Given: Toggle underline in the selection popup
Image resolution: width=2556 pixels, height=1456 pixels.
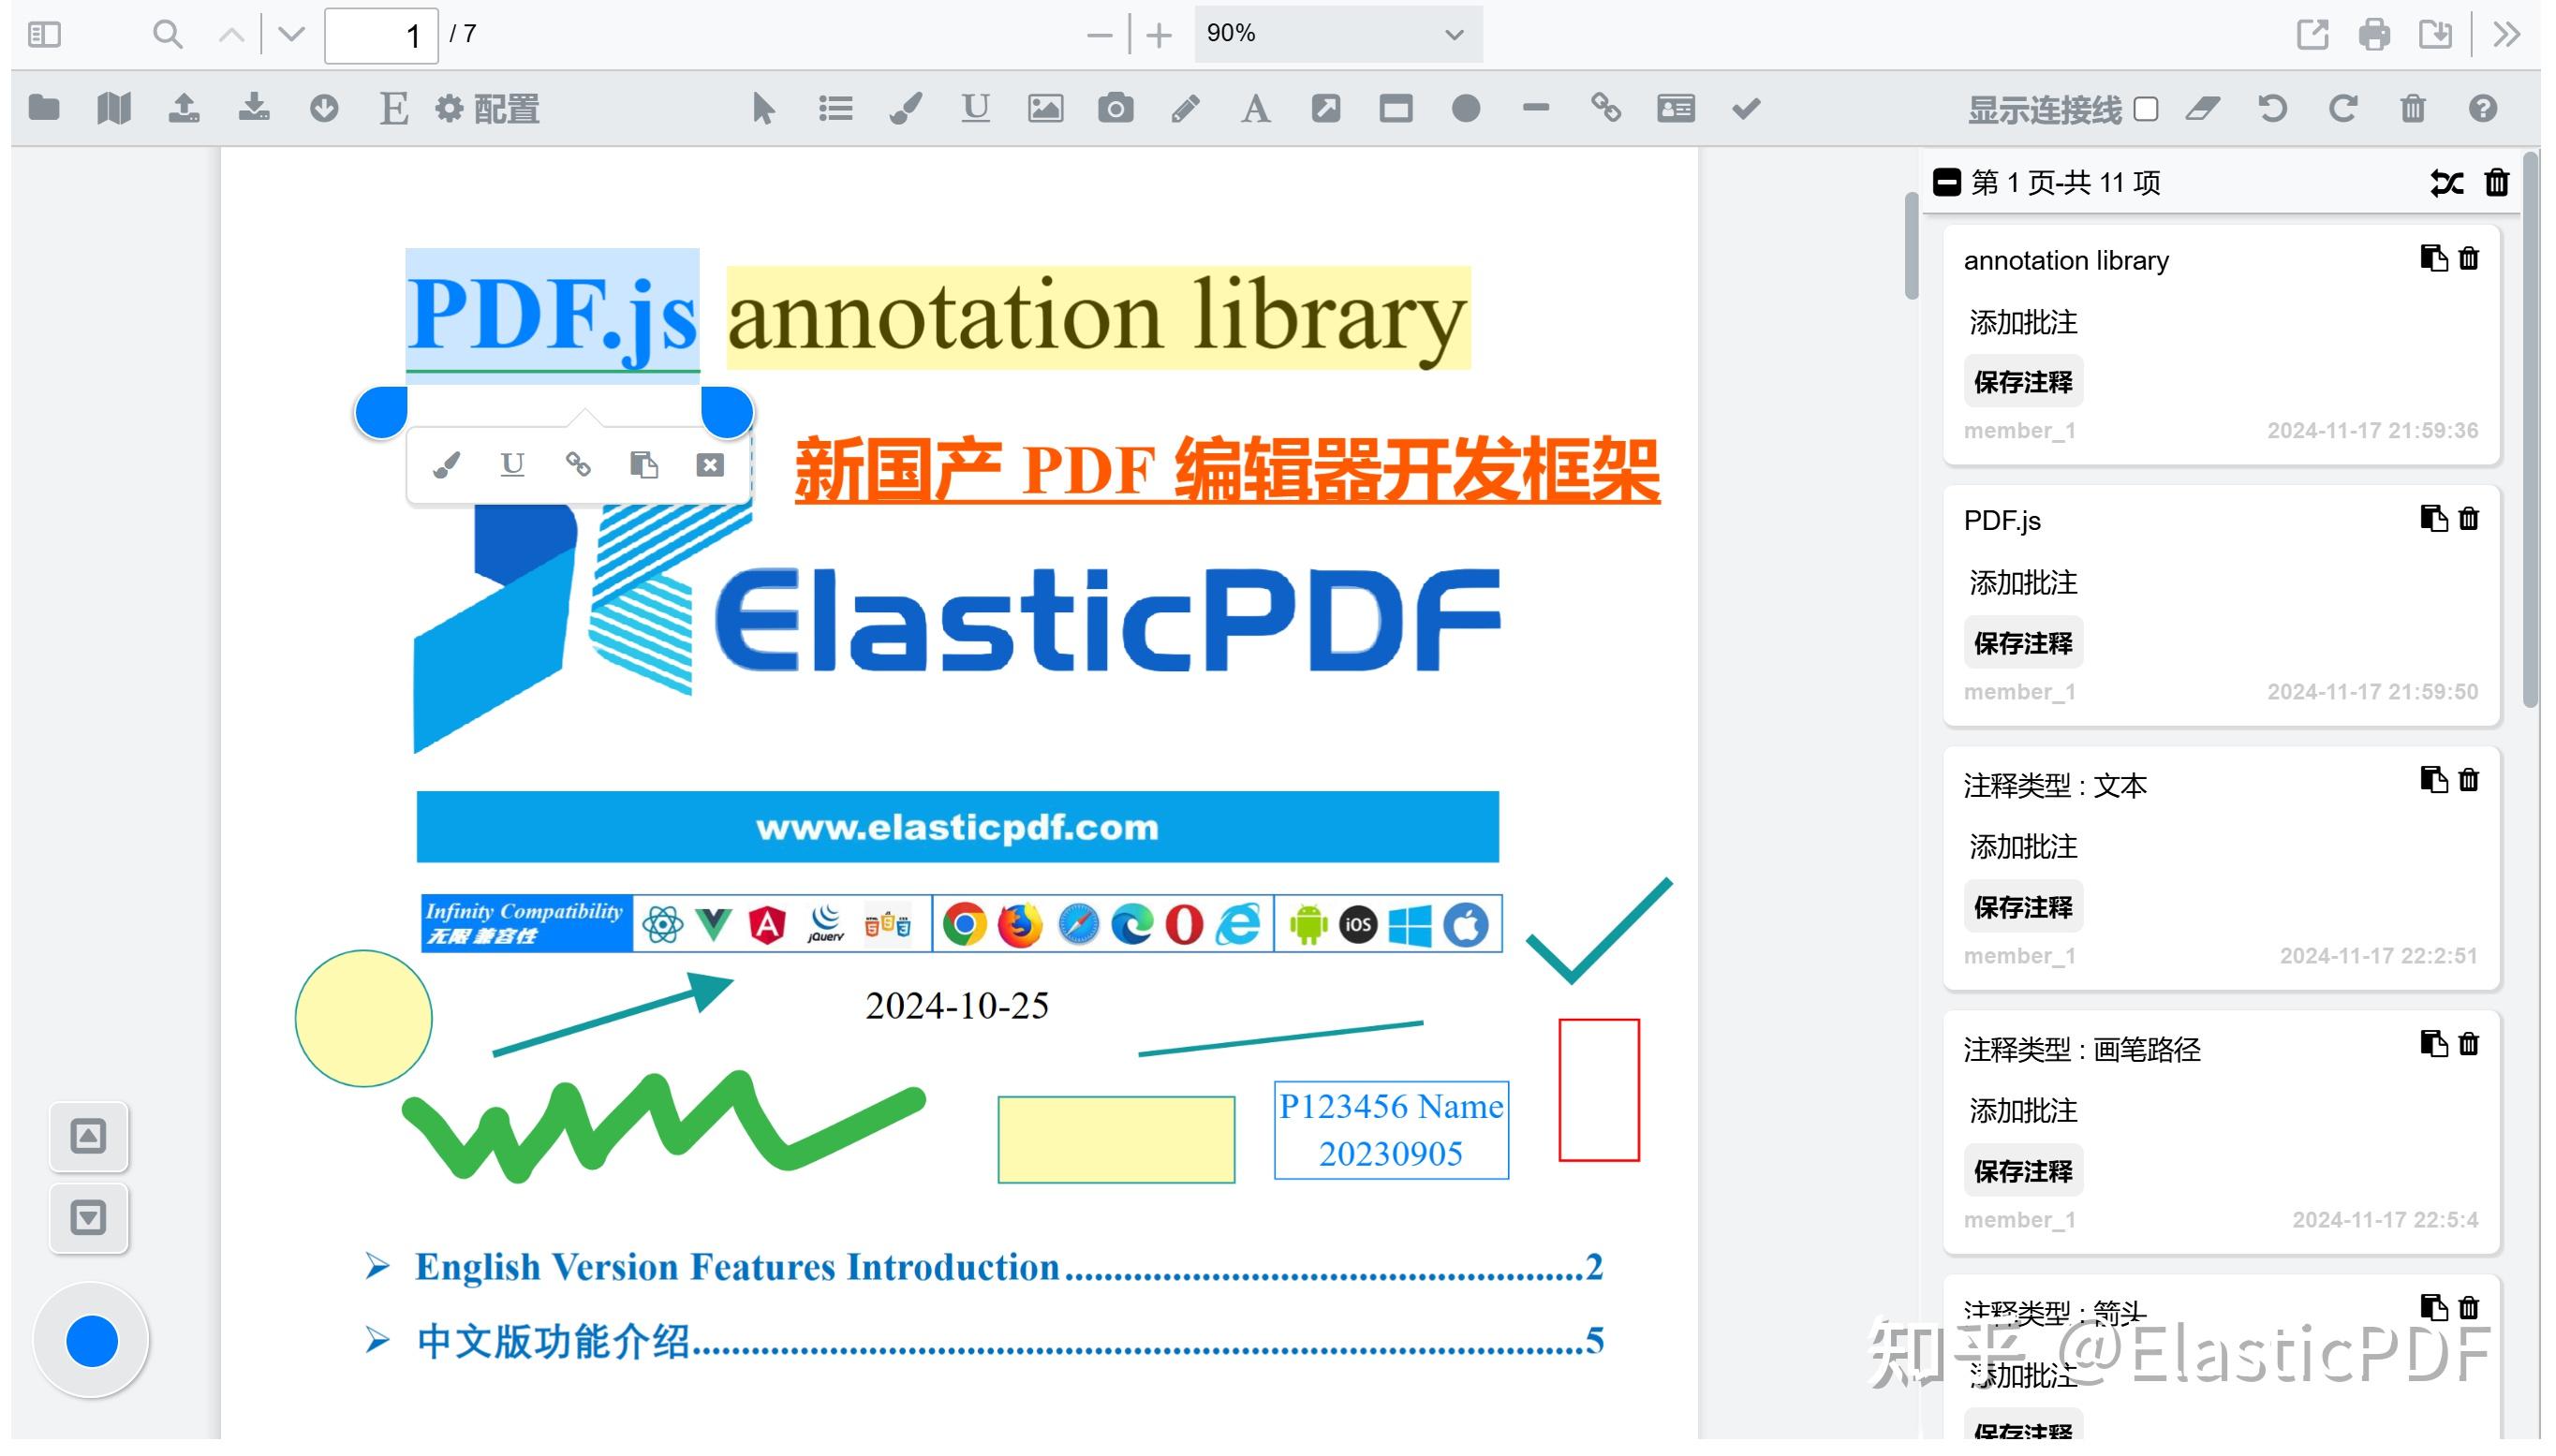Looking at the screenshot, I should click(513, 464).
